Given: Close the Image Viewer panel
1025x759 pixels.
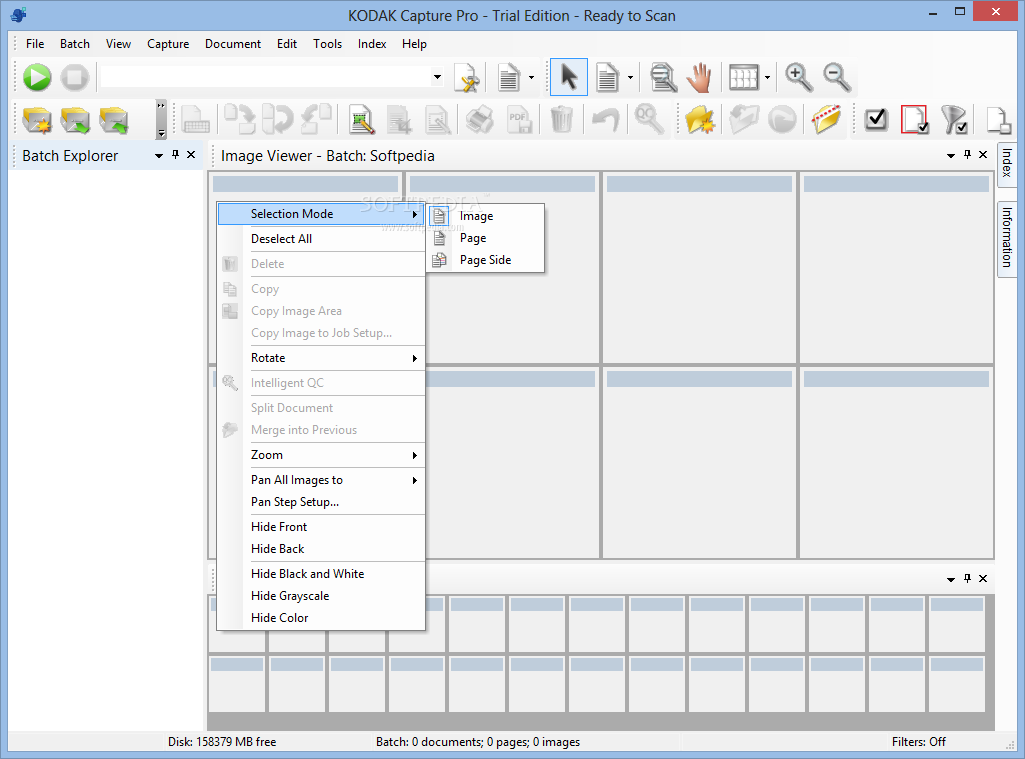Looking at the screenshot, I should [983, 155].
